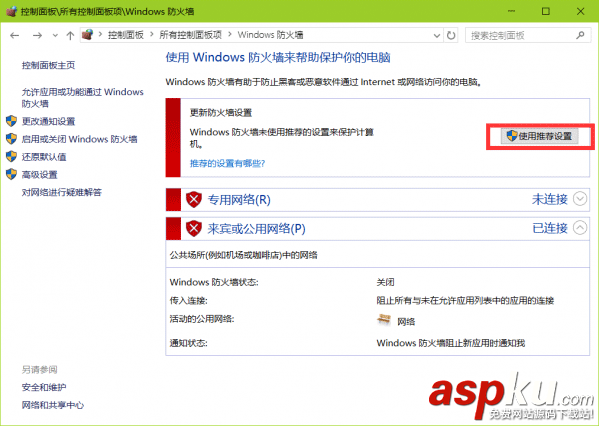Click 通知状态 label
Viewport: 599px width, 426px height.
click(x=188, y=343)
